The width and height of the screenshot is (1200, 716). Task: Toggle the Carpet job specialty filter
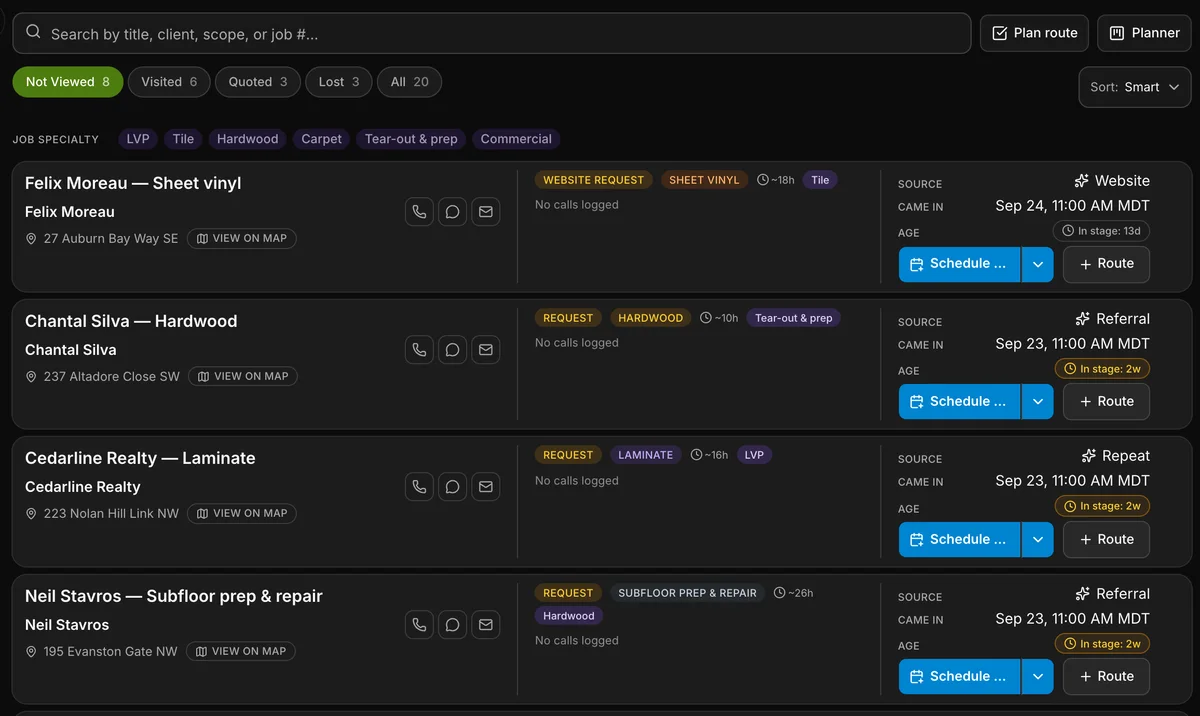tap(322, 139)
